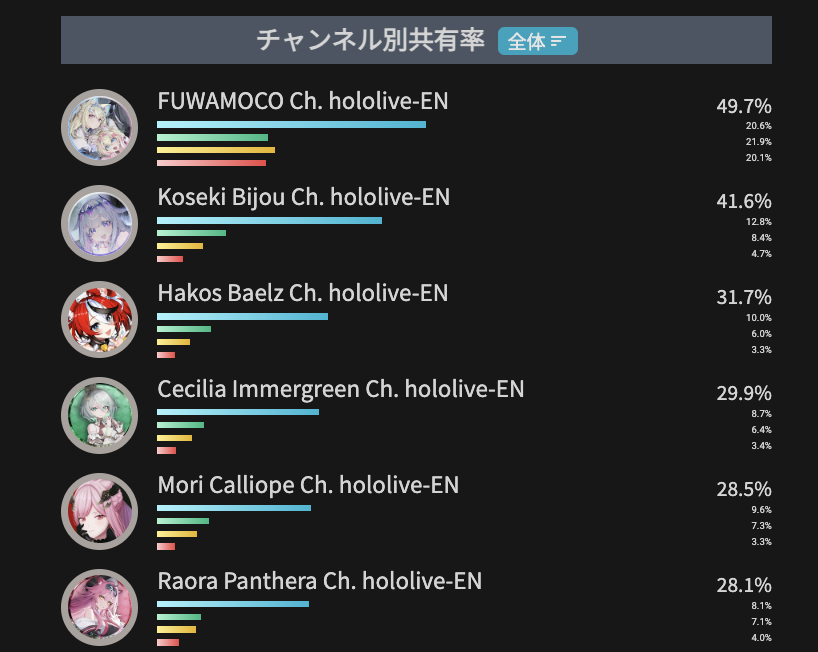Screen dimensions: 818x652
Task: Click Cecilia Immergreen channel avatar
Action: pyautogui.click(x=100, y=415)
